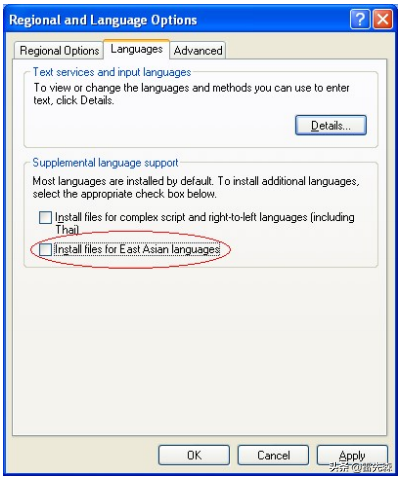Open the Advanced tab
Image resolution: width=401 pixels, height=481 pixels.
198,51
